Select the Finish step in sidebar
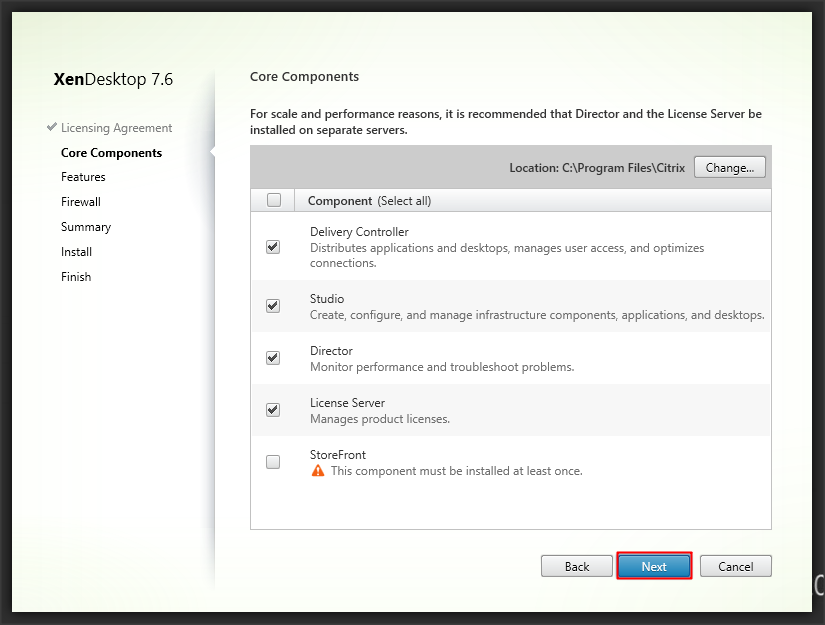Viewport: 825px width, 625px height. (x=76, y=277)
